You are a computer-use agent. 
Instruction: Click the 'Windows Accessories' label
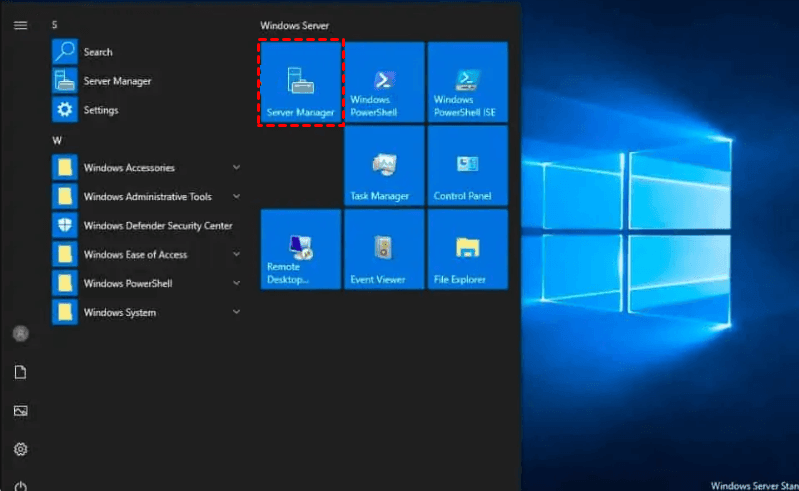[129, 168]
